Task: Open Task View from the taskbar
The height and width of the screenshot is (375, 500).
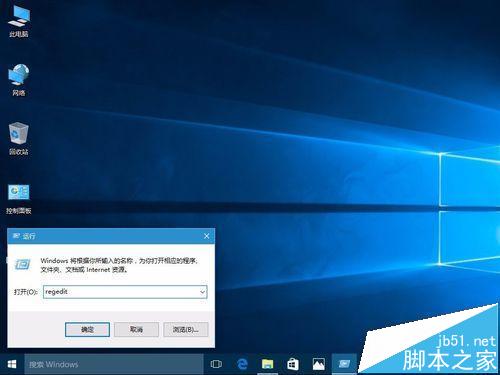Action: (216, 364)
